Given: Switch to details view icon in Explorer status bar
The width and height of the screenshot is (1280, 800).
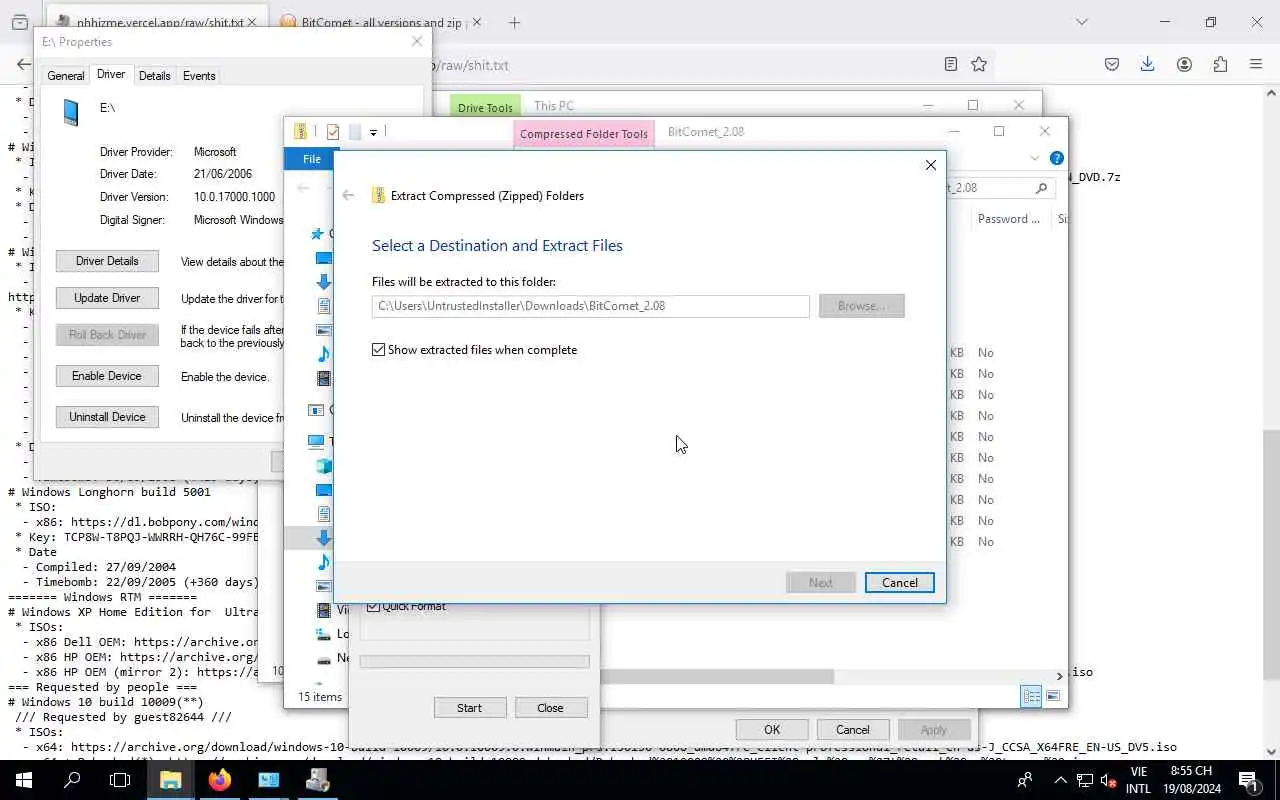Looking at the screenshot, I should [1032, 697].
